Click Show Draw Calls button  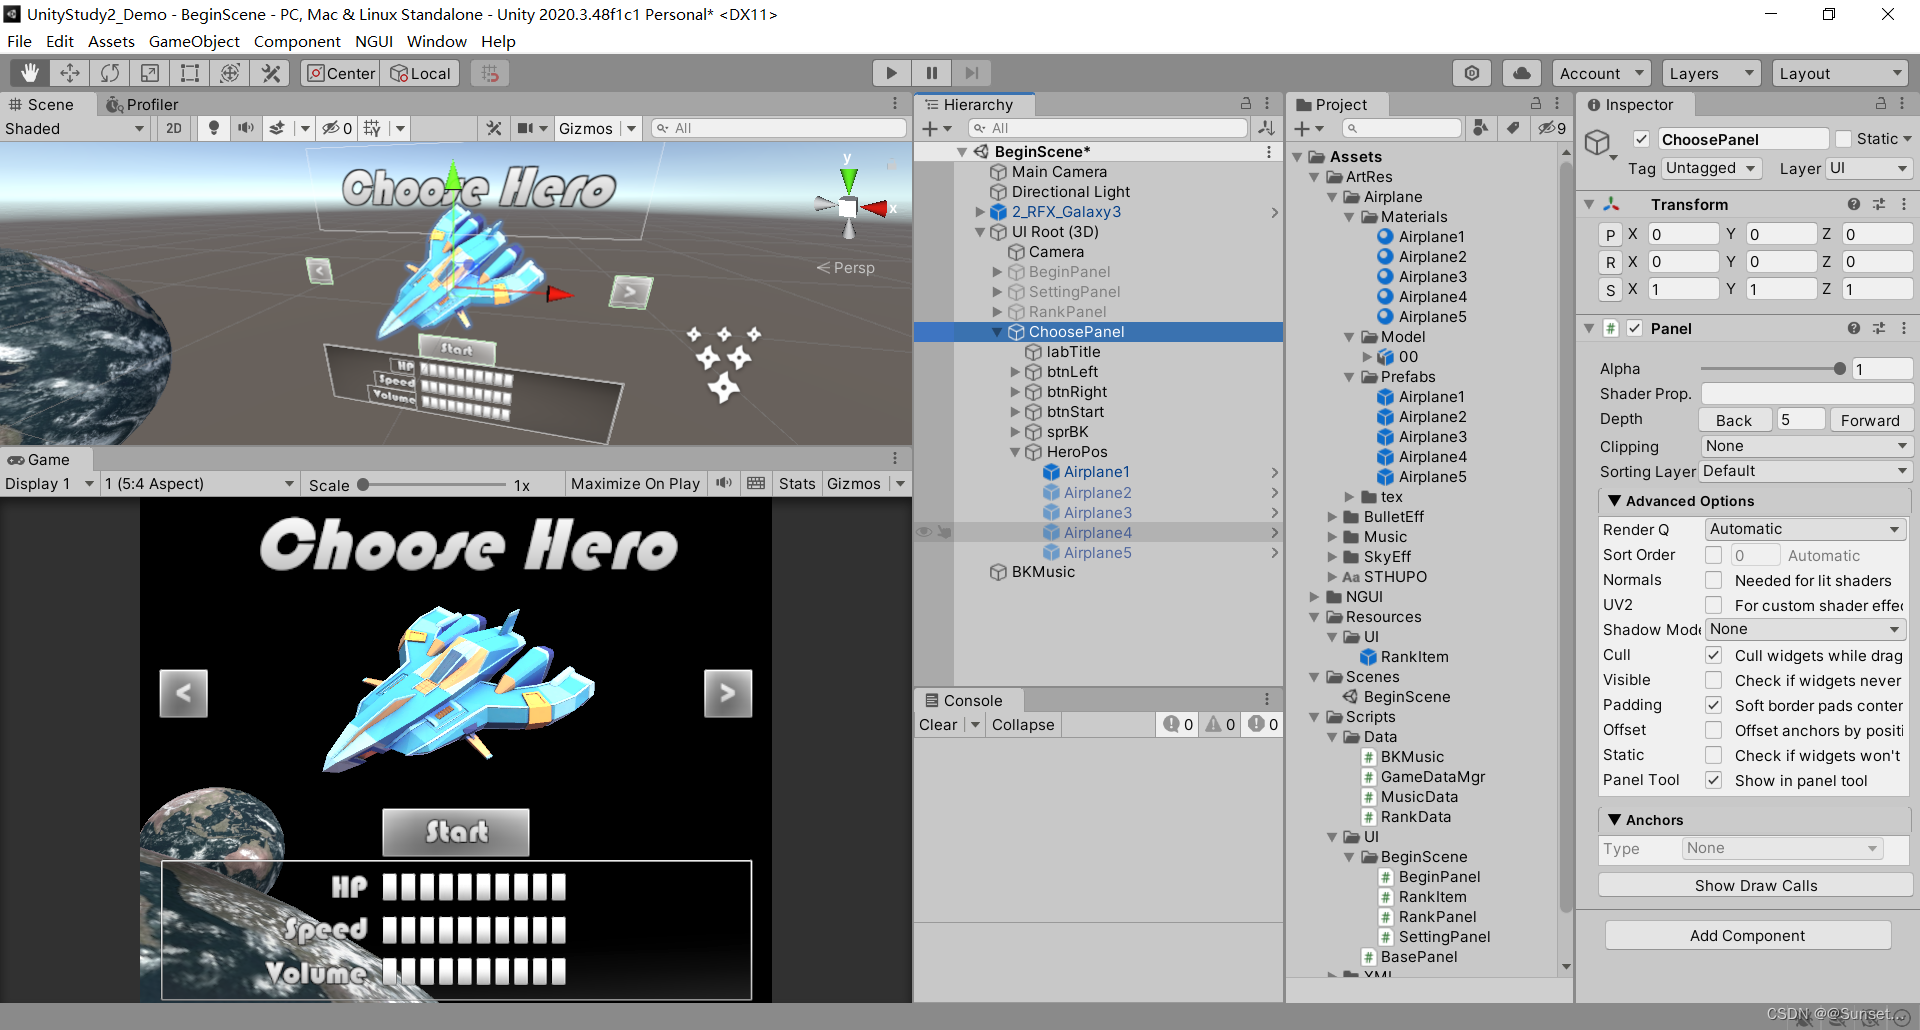[x=1756, y=885]
